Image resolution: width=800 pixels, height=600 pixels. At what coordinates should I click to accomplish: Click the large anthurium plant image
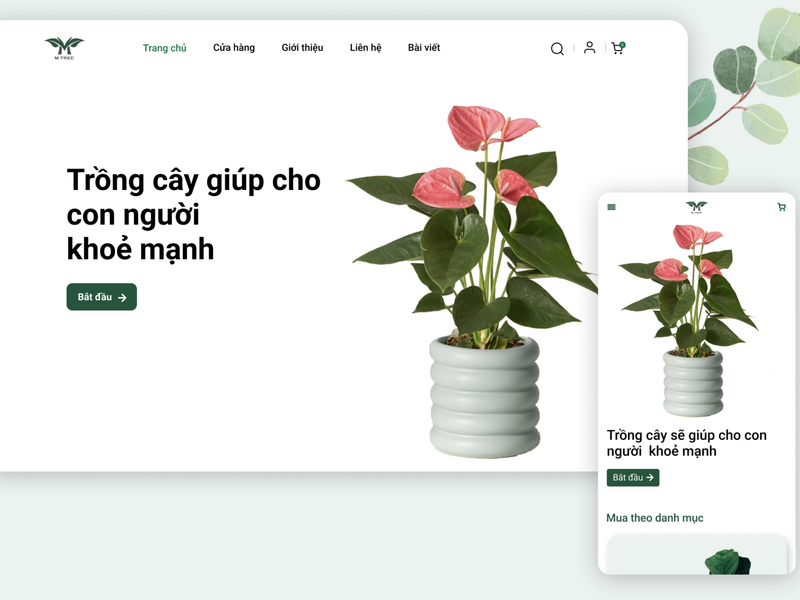coord(472,281)
